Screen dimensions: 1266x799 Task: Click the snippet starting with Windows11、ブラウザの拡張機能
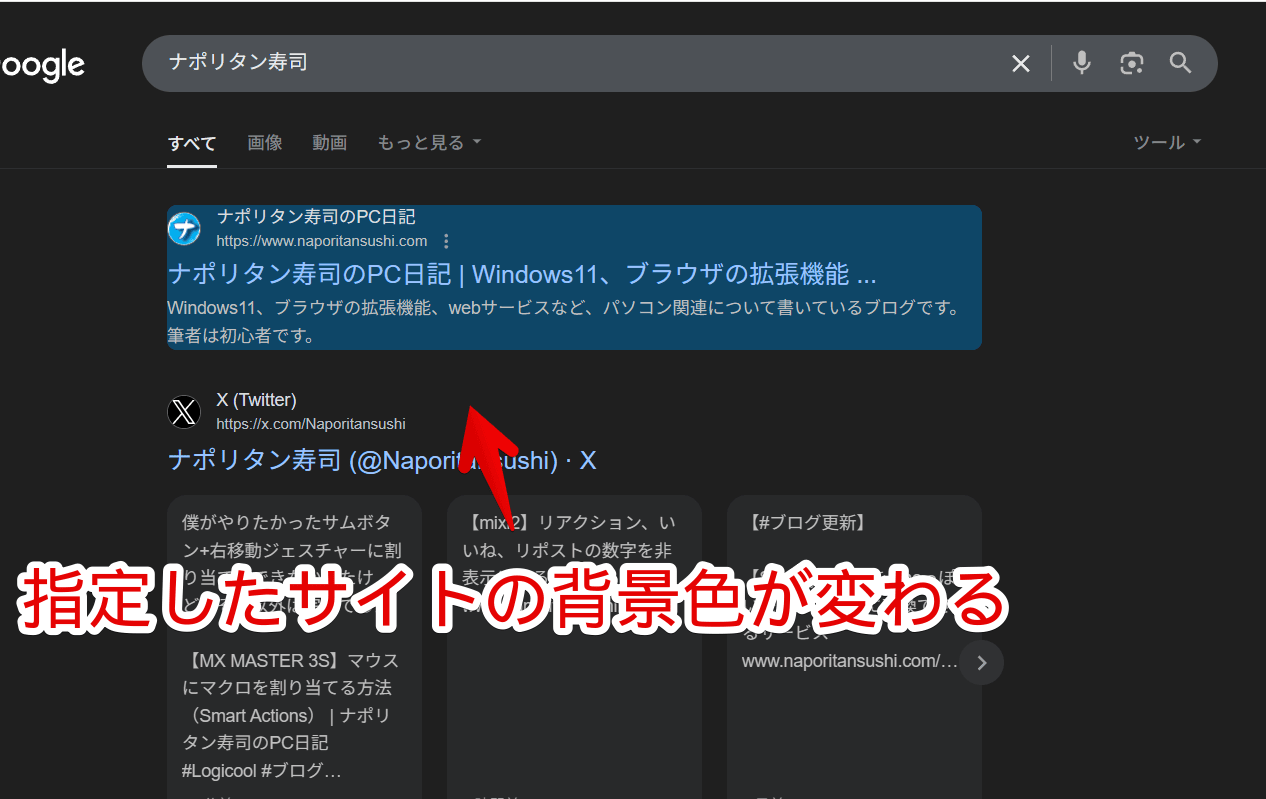pos(564,322)
